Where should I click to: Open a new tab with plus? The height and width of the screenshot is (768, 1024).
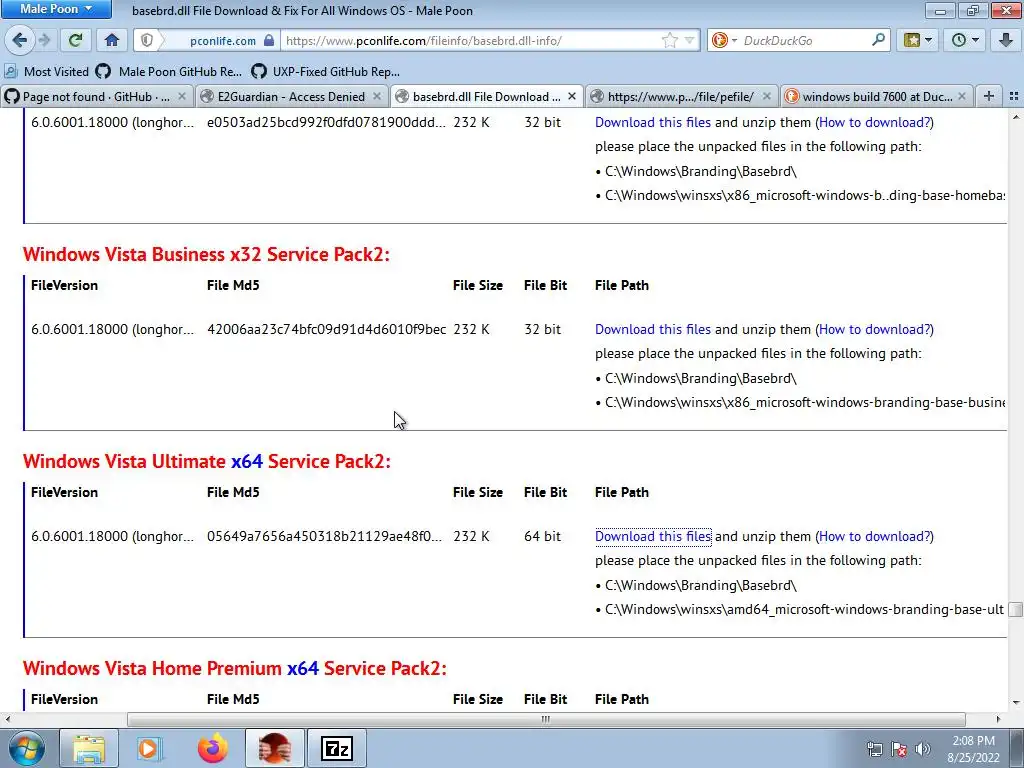click(x=989, y=97)
